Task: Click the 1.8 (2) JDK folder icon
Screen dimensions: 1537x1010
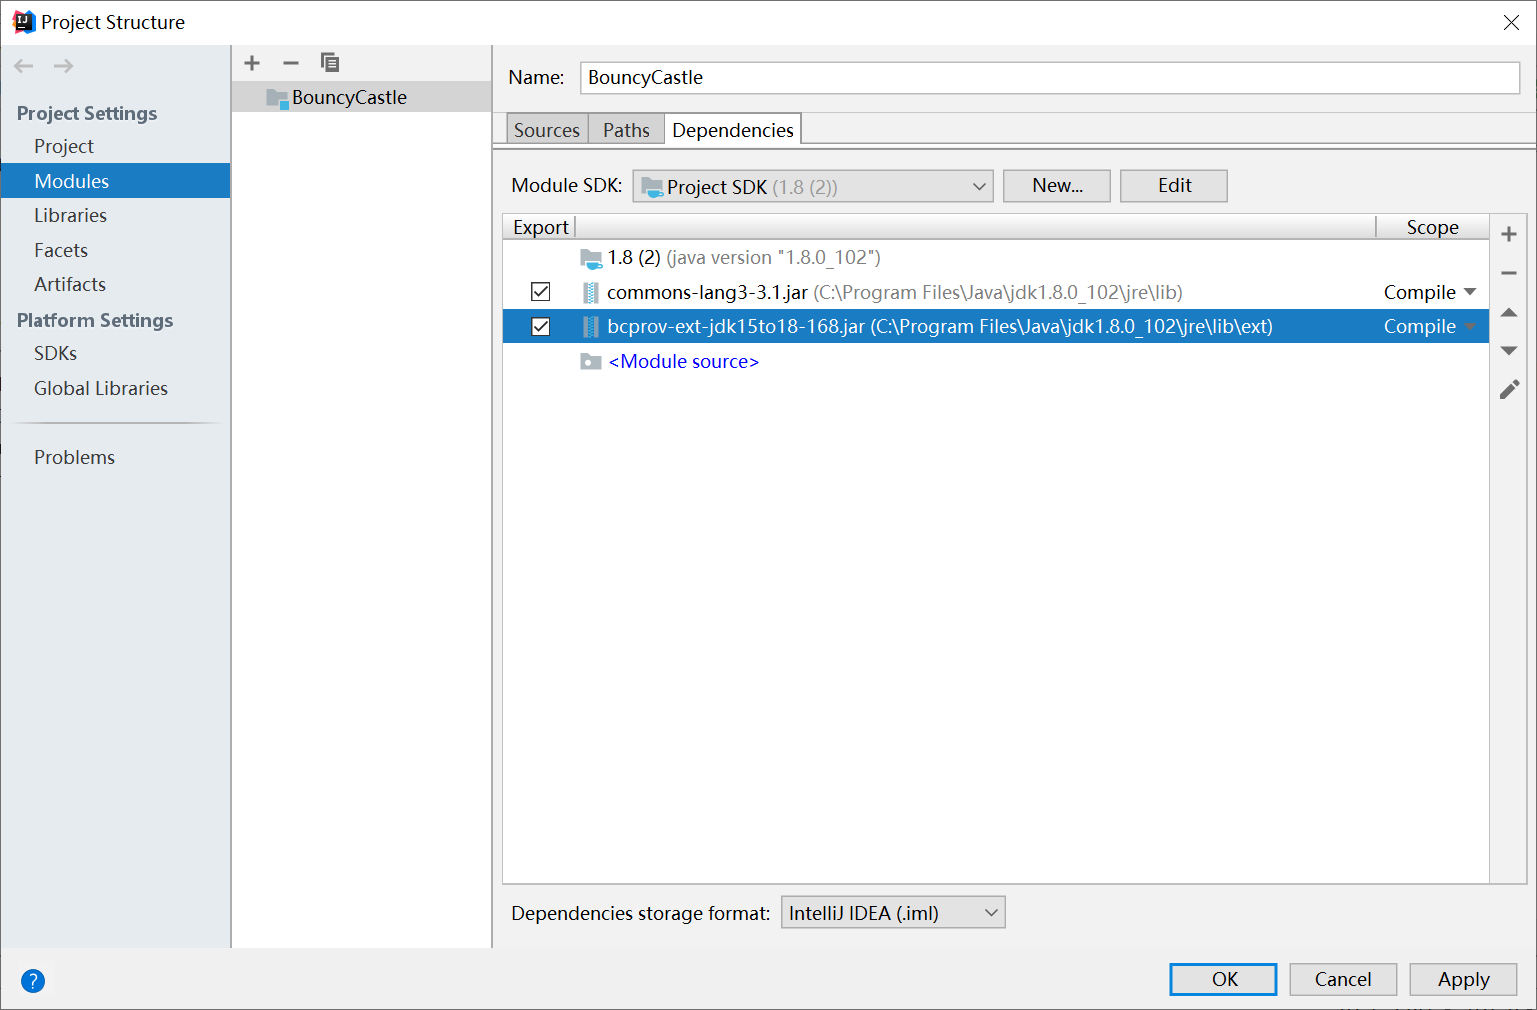Action: 591,258
